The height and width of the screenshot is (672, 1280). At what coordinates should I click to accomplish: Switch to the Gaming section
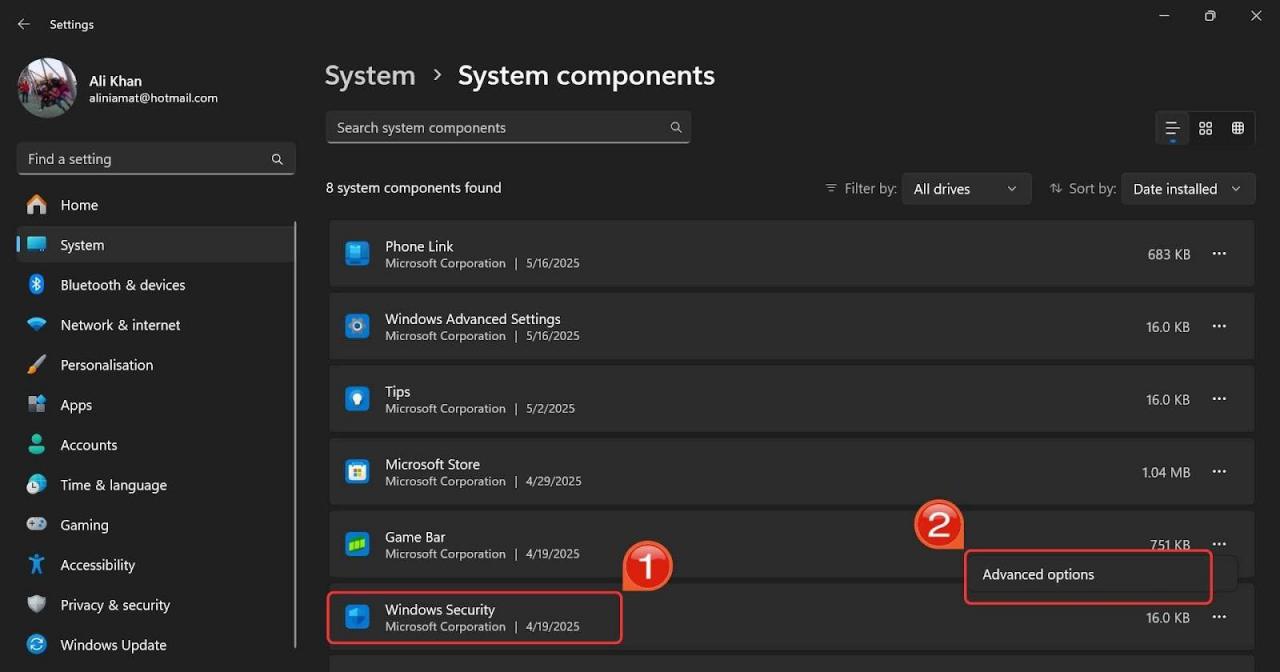83,524
